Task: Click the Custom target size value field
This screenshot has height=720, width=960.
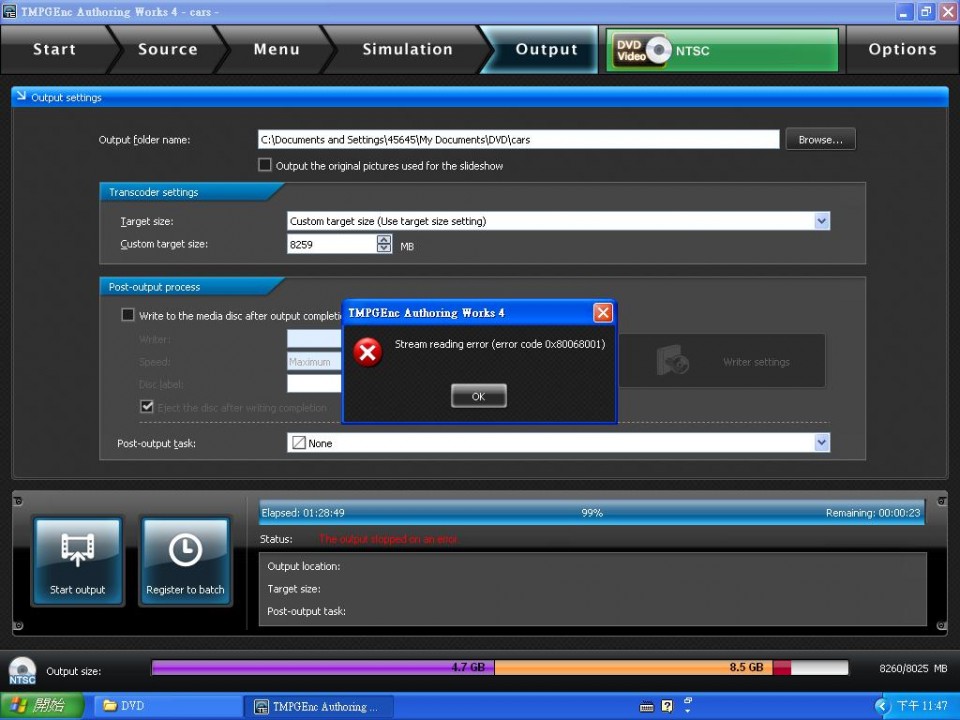Action: 332,244
